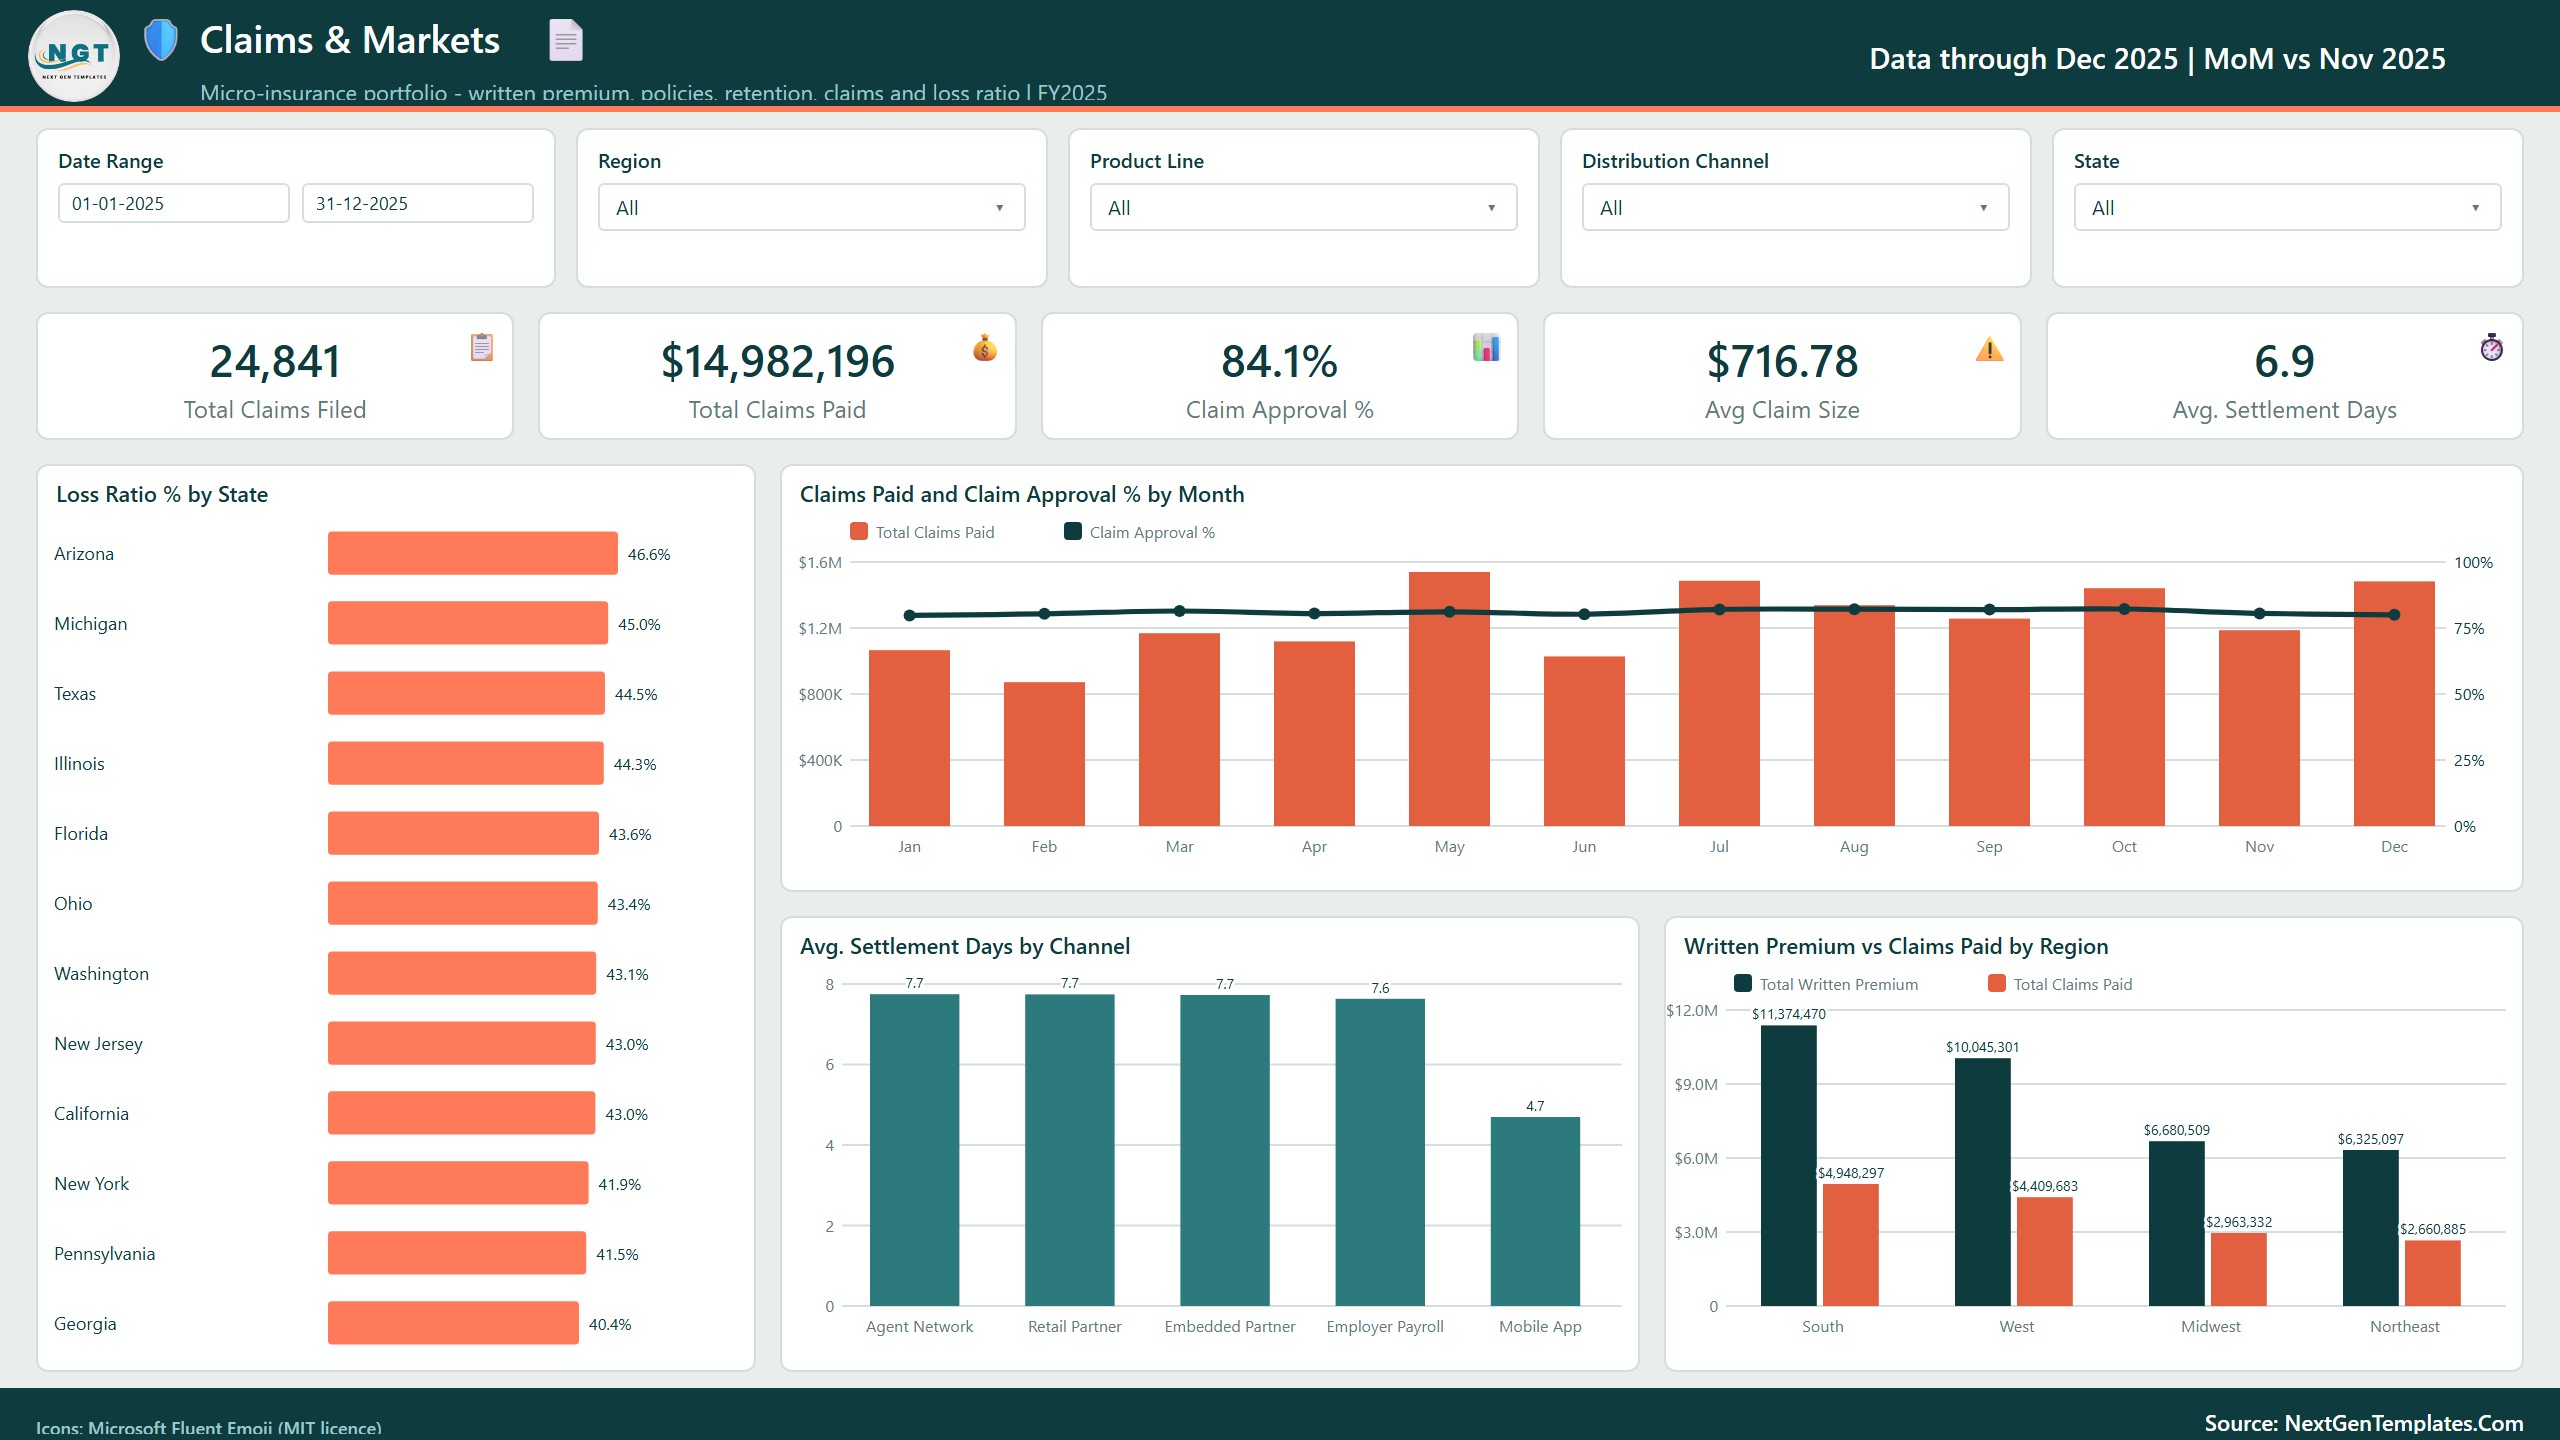
Task: Click the NGT logo icon
Action: (x=75, y=57)
